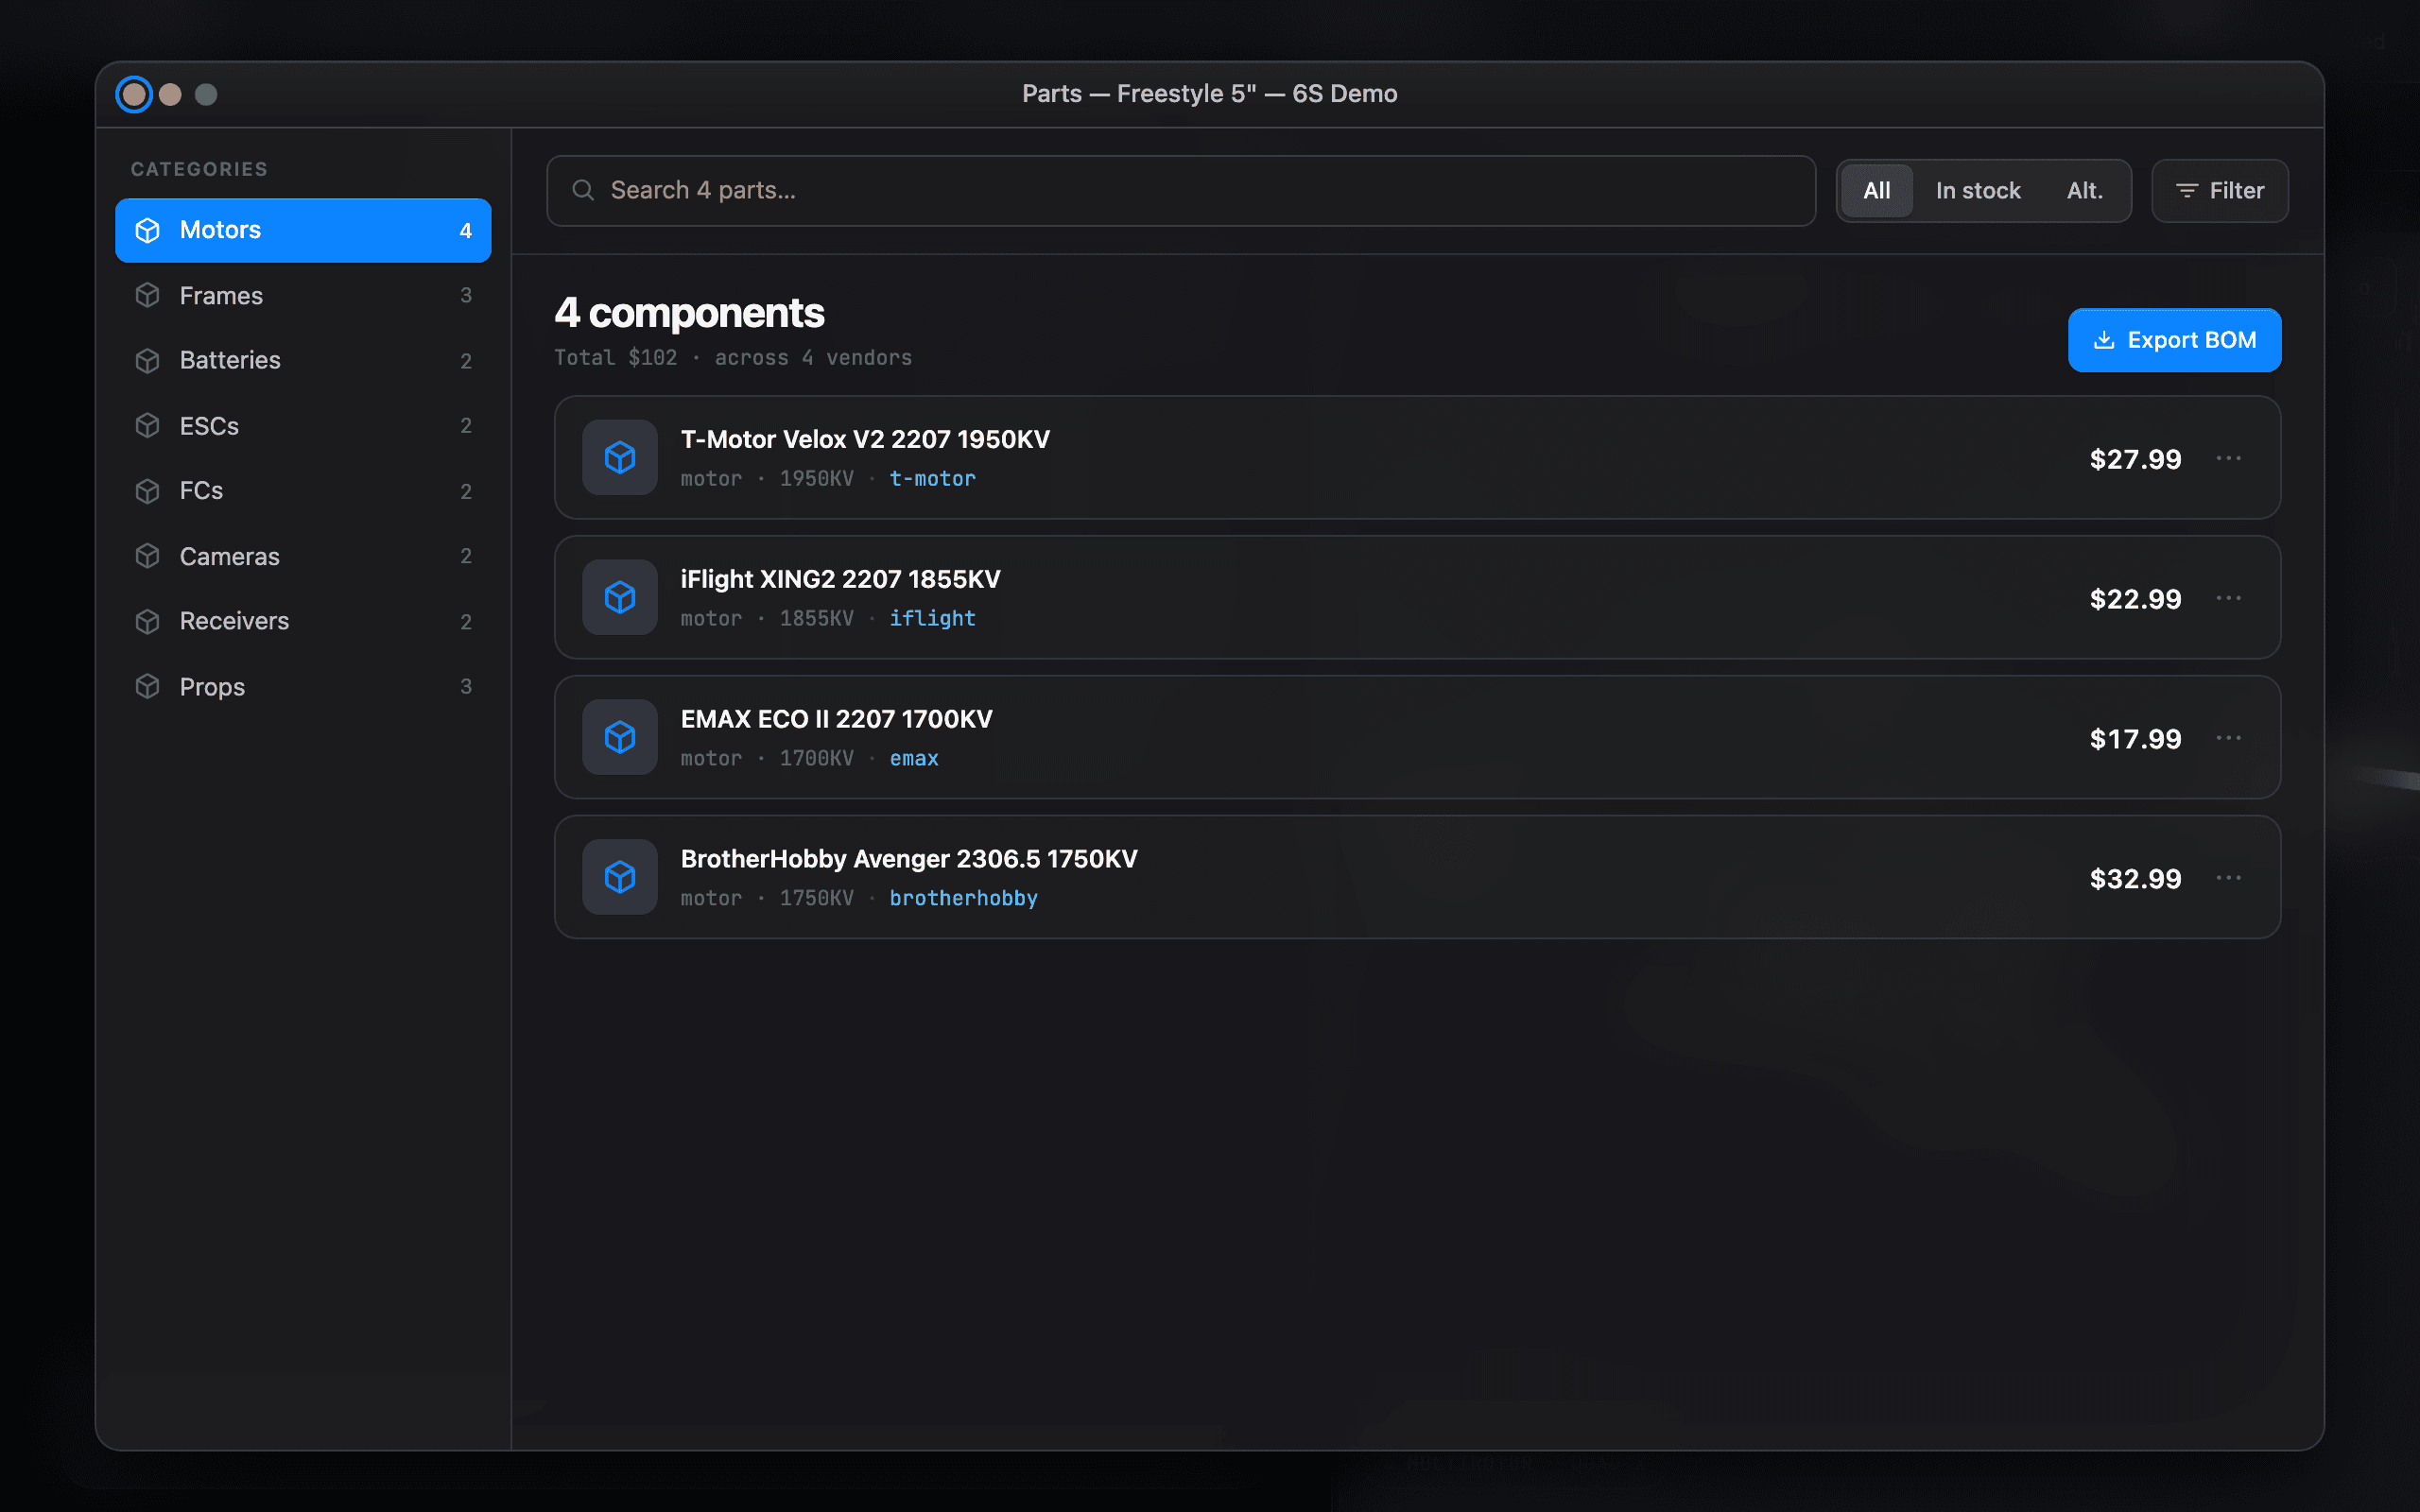
Task: Click the cube icon beside Motors
Action: tap(148, 230)
